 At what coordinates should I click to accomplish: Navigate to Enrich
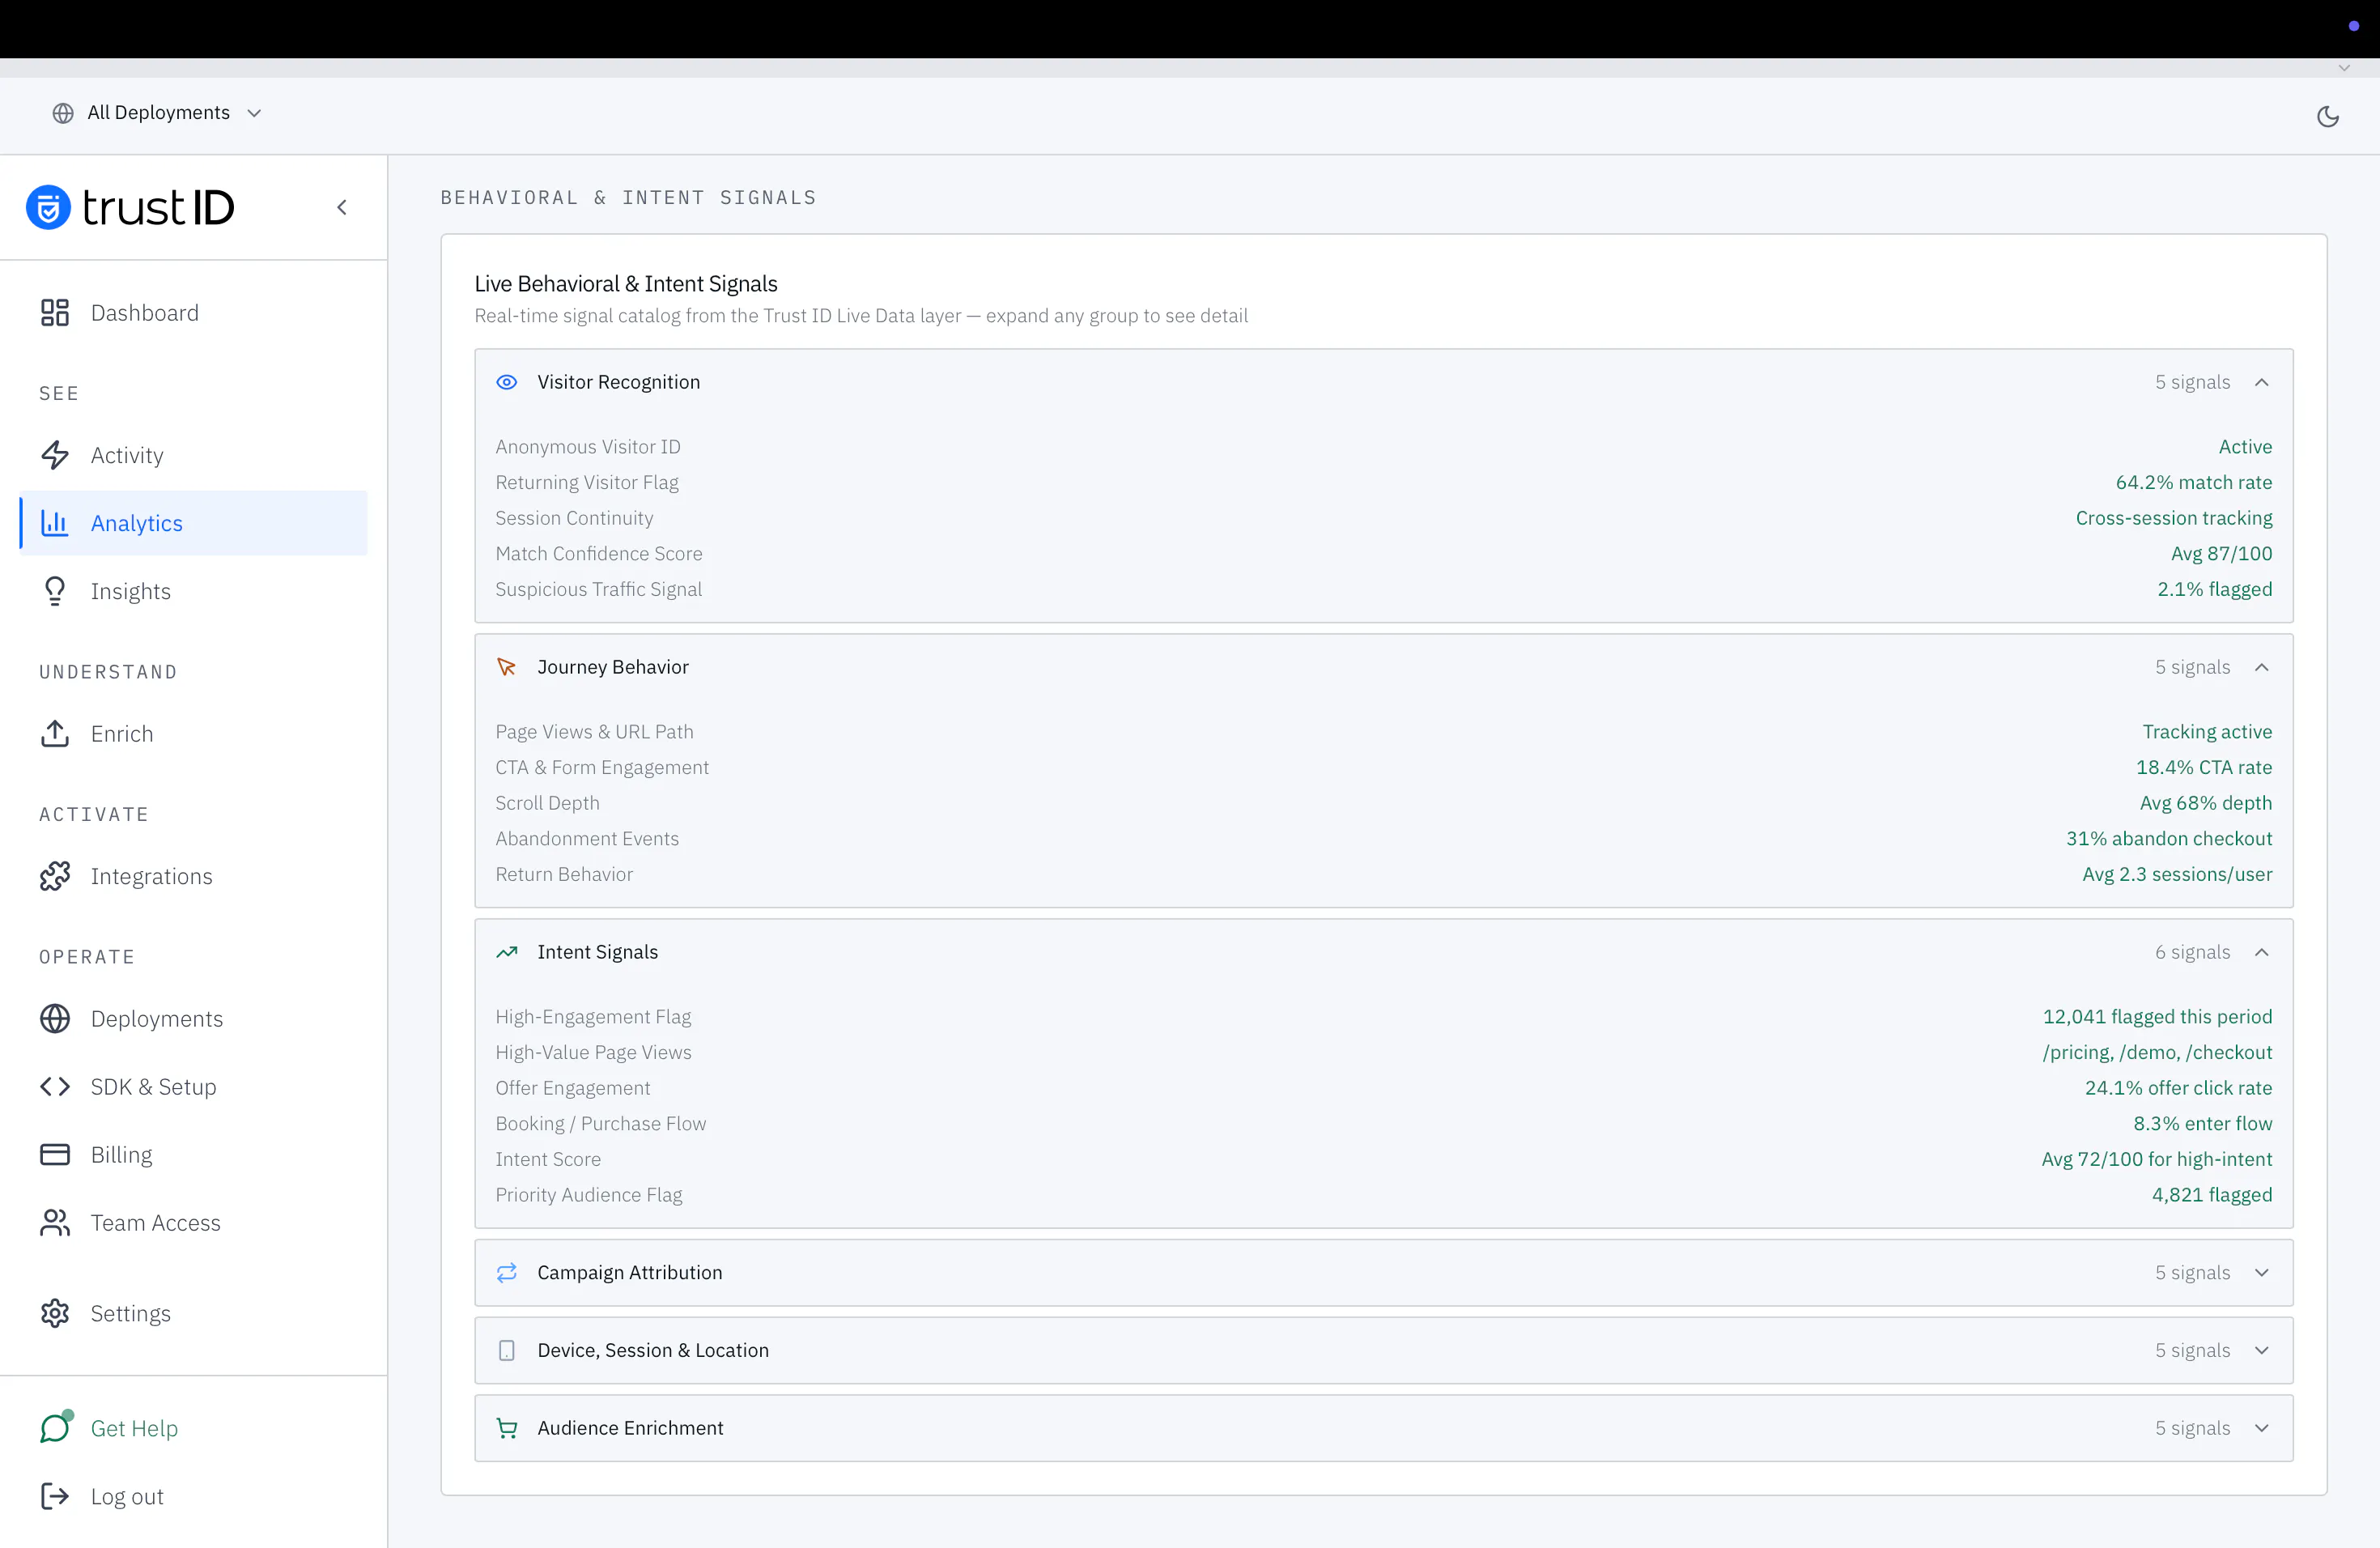click(x=193, y=734)
